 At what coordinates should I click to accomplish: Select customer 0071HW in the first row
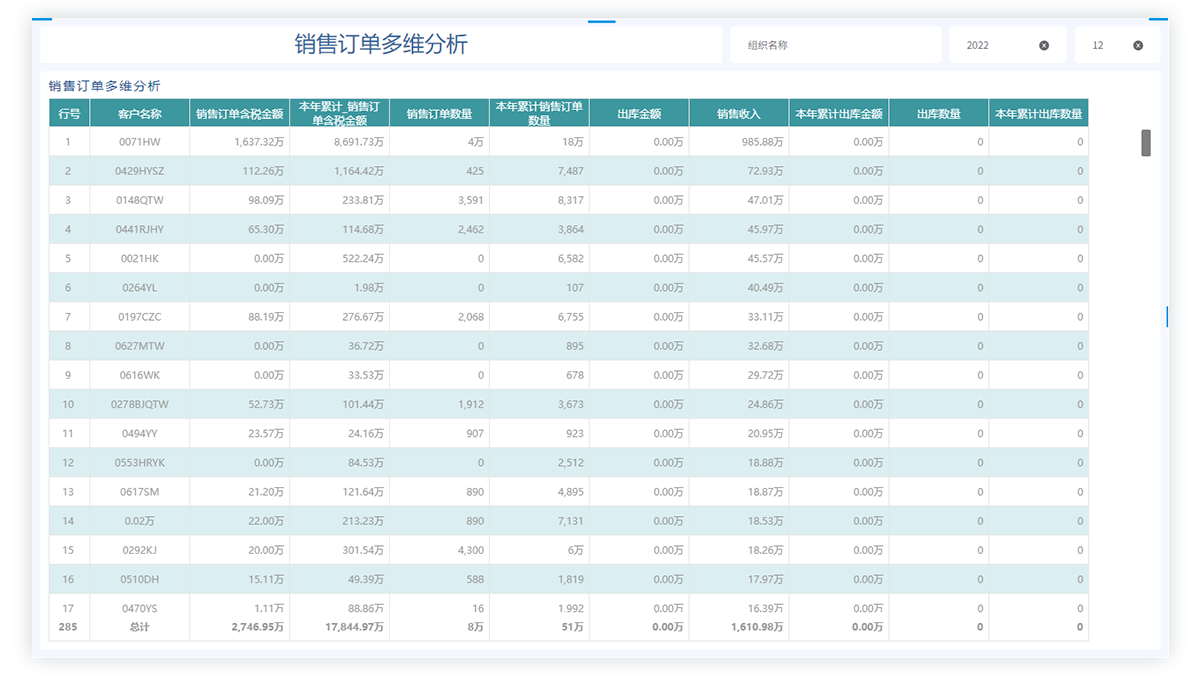139,142
